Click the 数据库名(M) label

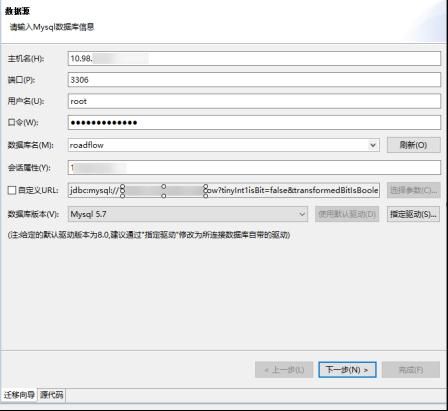(x=31, y=145)
